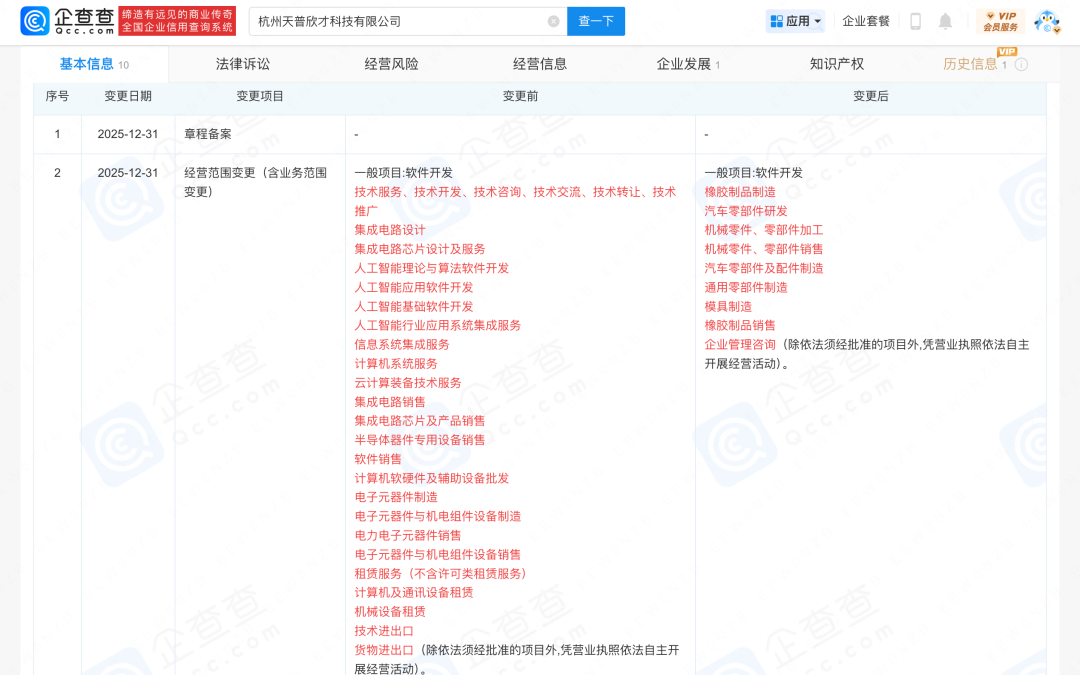This screenshot has width=1080, height=675.
Task: Click 软件销售 text
Action: [x=377, y=459]
